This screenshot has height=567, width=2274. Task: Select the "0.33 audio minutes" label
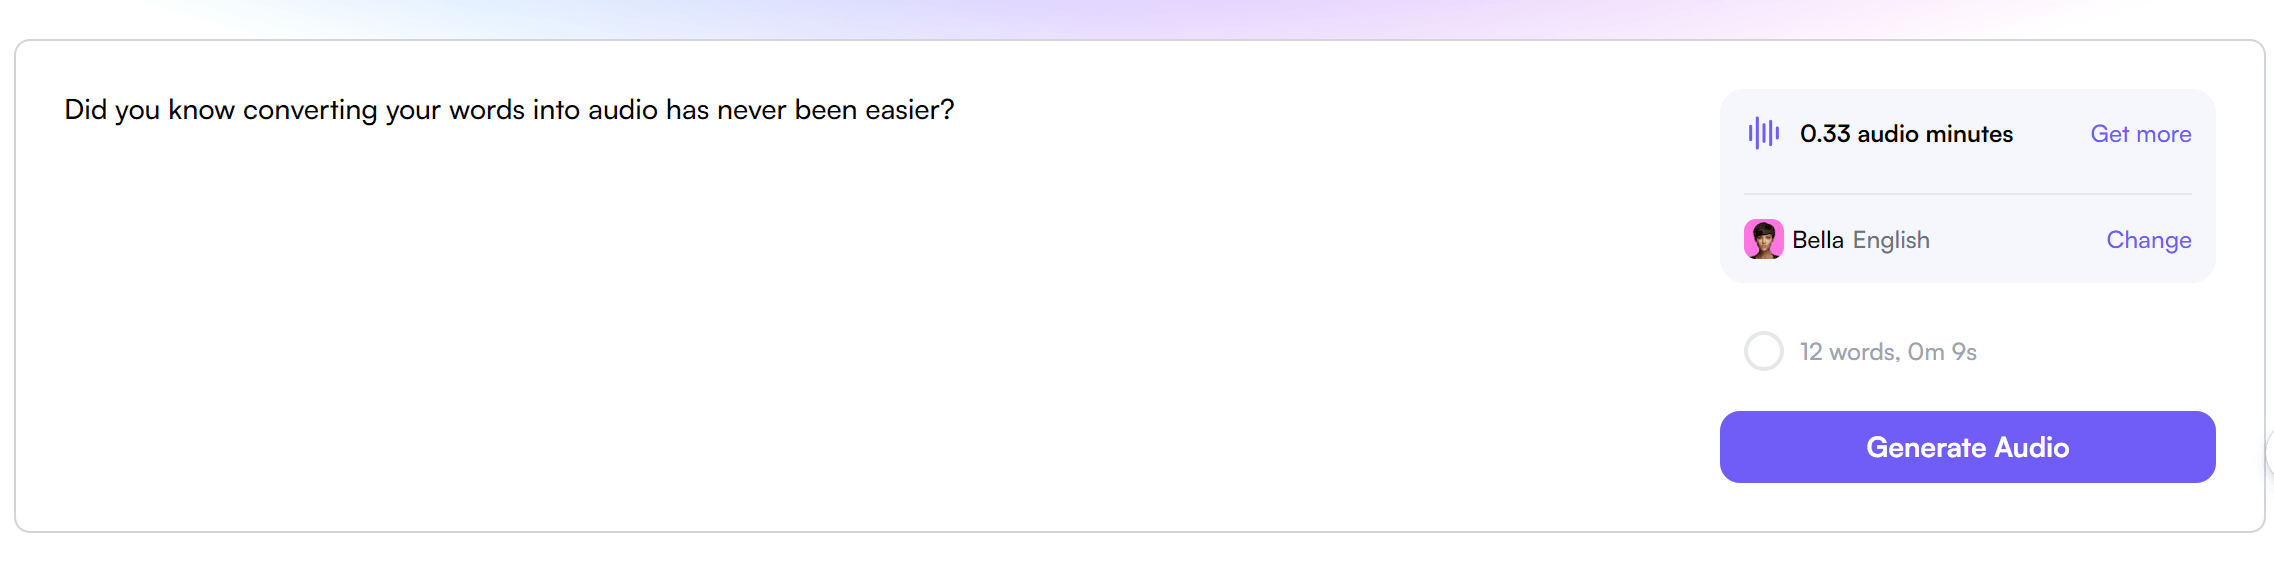click(1906, 134)
